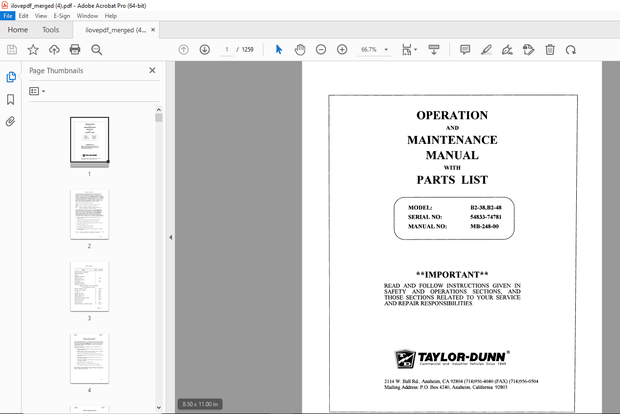This screenshot has height=414, width=620.
Task: Close the Page Thumbnails panel
Action: (x=152, y=70)
